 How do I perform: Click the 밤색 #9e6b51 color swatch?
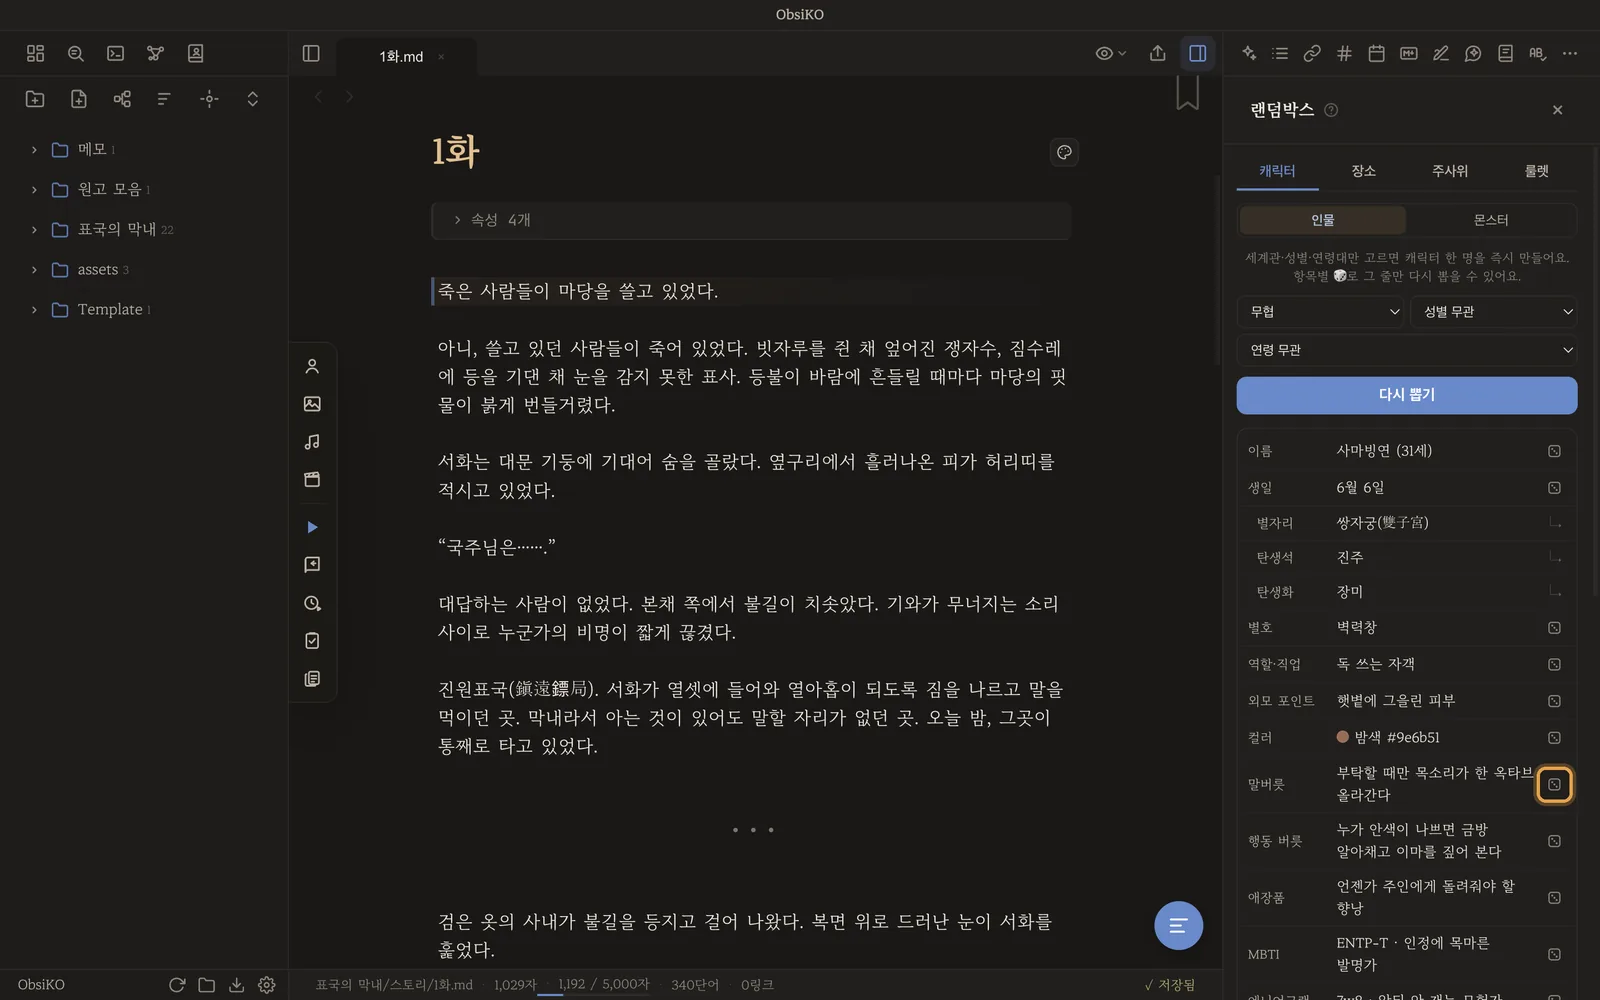[x=1343, y=737]
